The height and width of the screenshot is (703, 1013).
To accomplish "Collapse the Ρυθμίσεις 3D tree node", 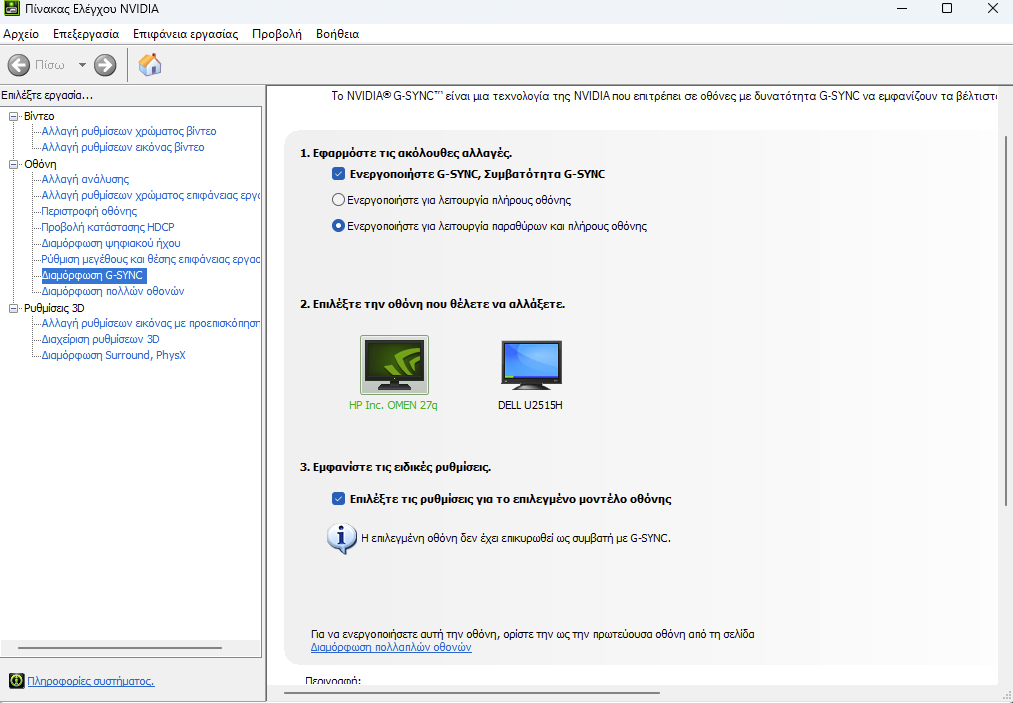I will coord(13,308).
